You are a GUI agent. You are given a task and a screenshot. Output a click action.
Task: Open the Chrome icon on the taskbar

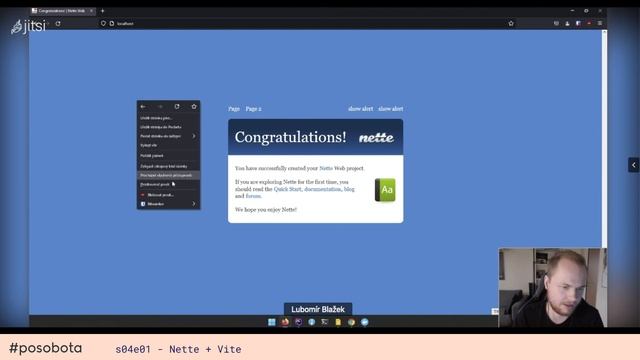pos(351,322)
